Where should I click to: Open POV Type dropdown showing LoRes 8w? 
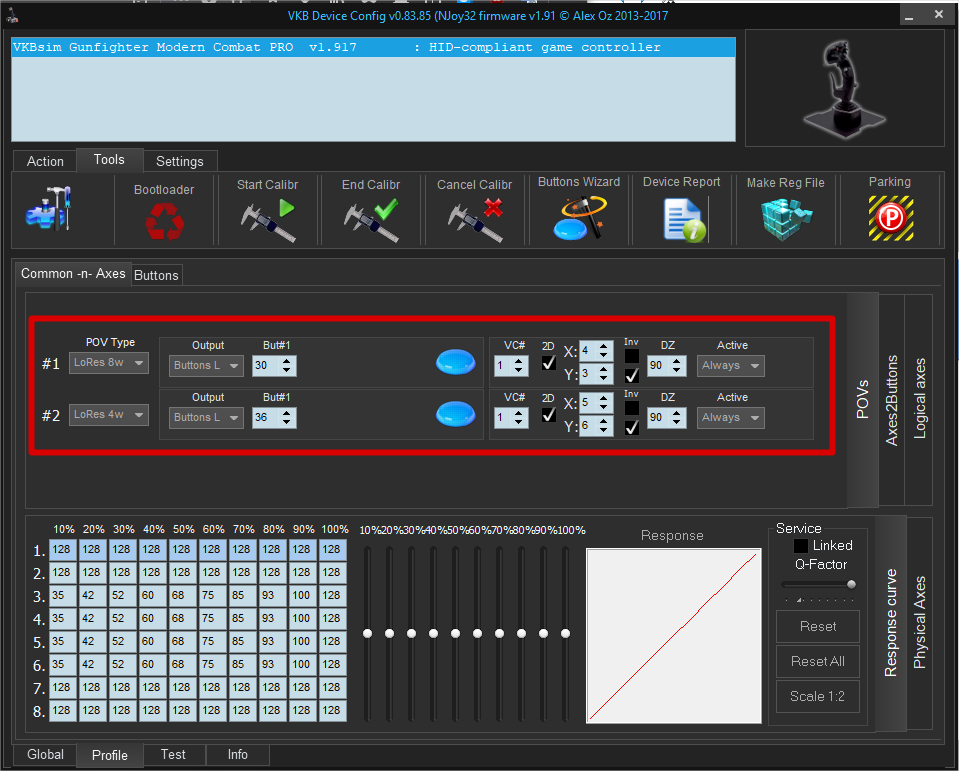tap(109, 363)
